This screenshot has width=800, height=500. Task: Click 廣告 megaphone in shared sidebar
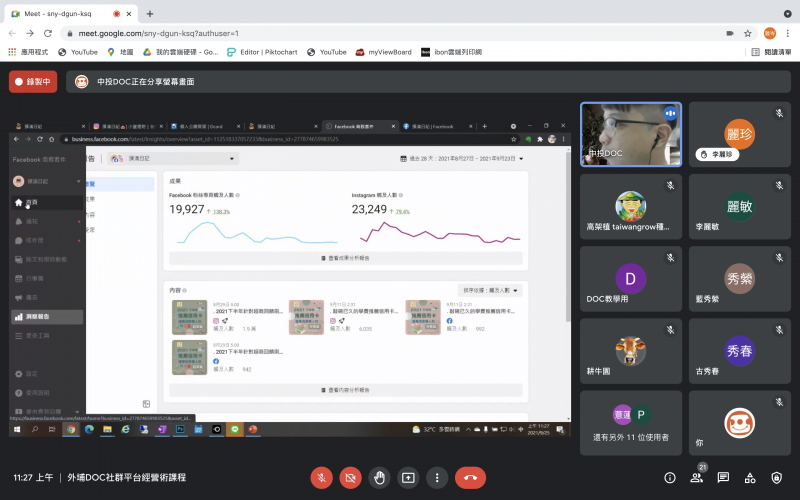46,297
